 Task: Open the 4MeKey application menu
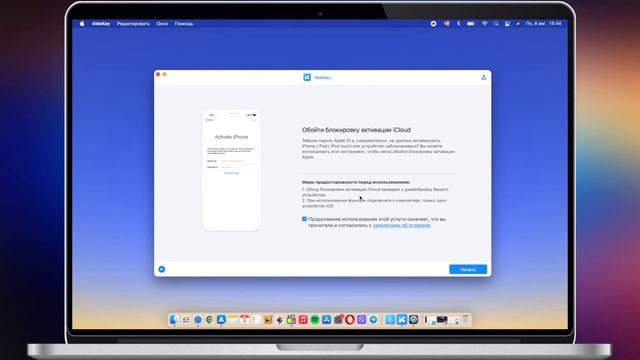(x=101, y=24)
